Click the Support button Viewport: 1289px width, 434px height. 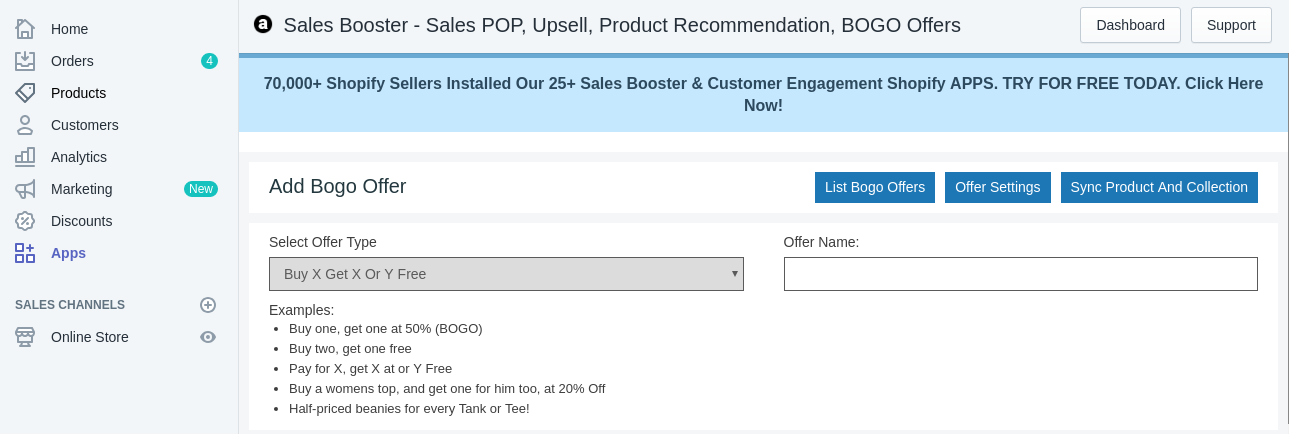pos(1231,25)
